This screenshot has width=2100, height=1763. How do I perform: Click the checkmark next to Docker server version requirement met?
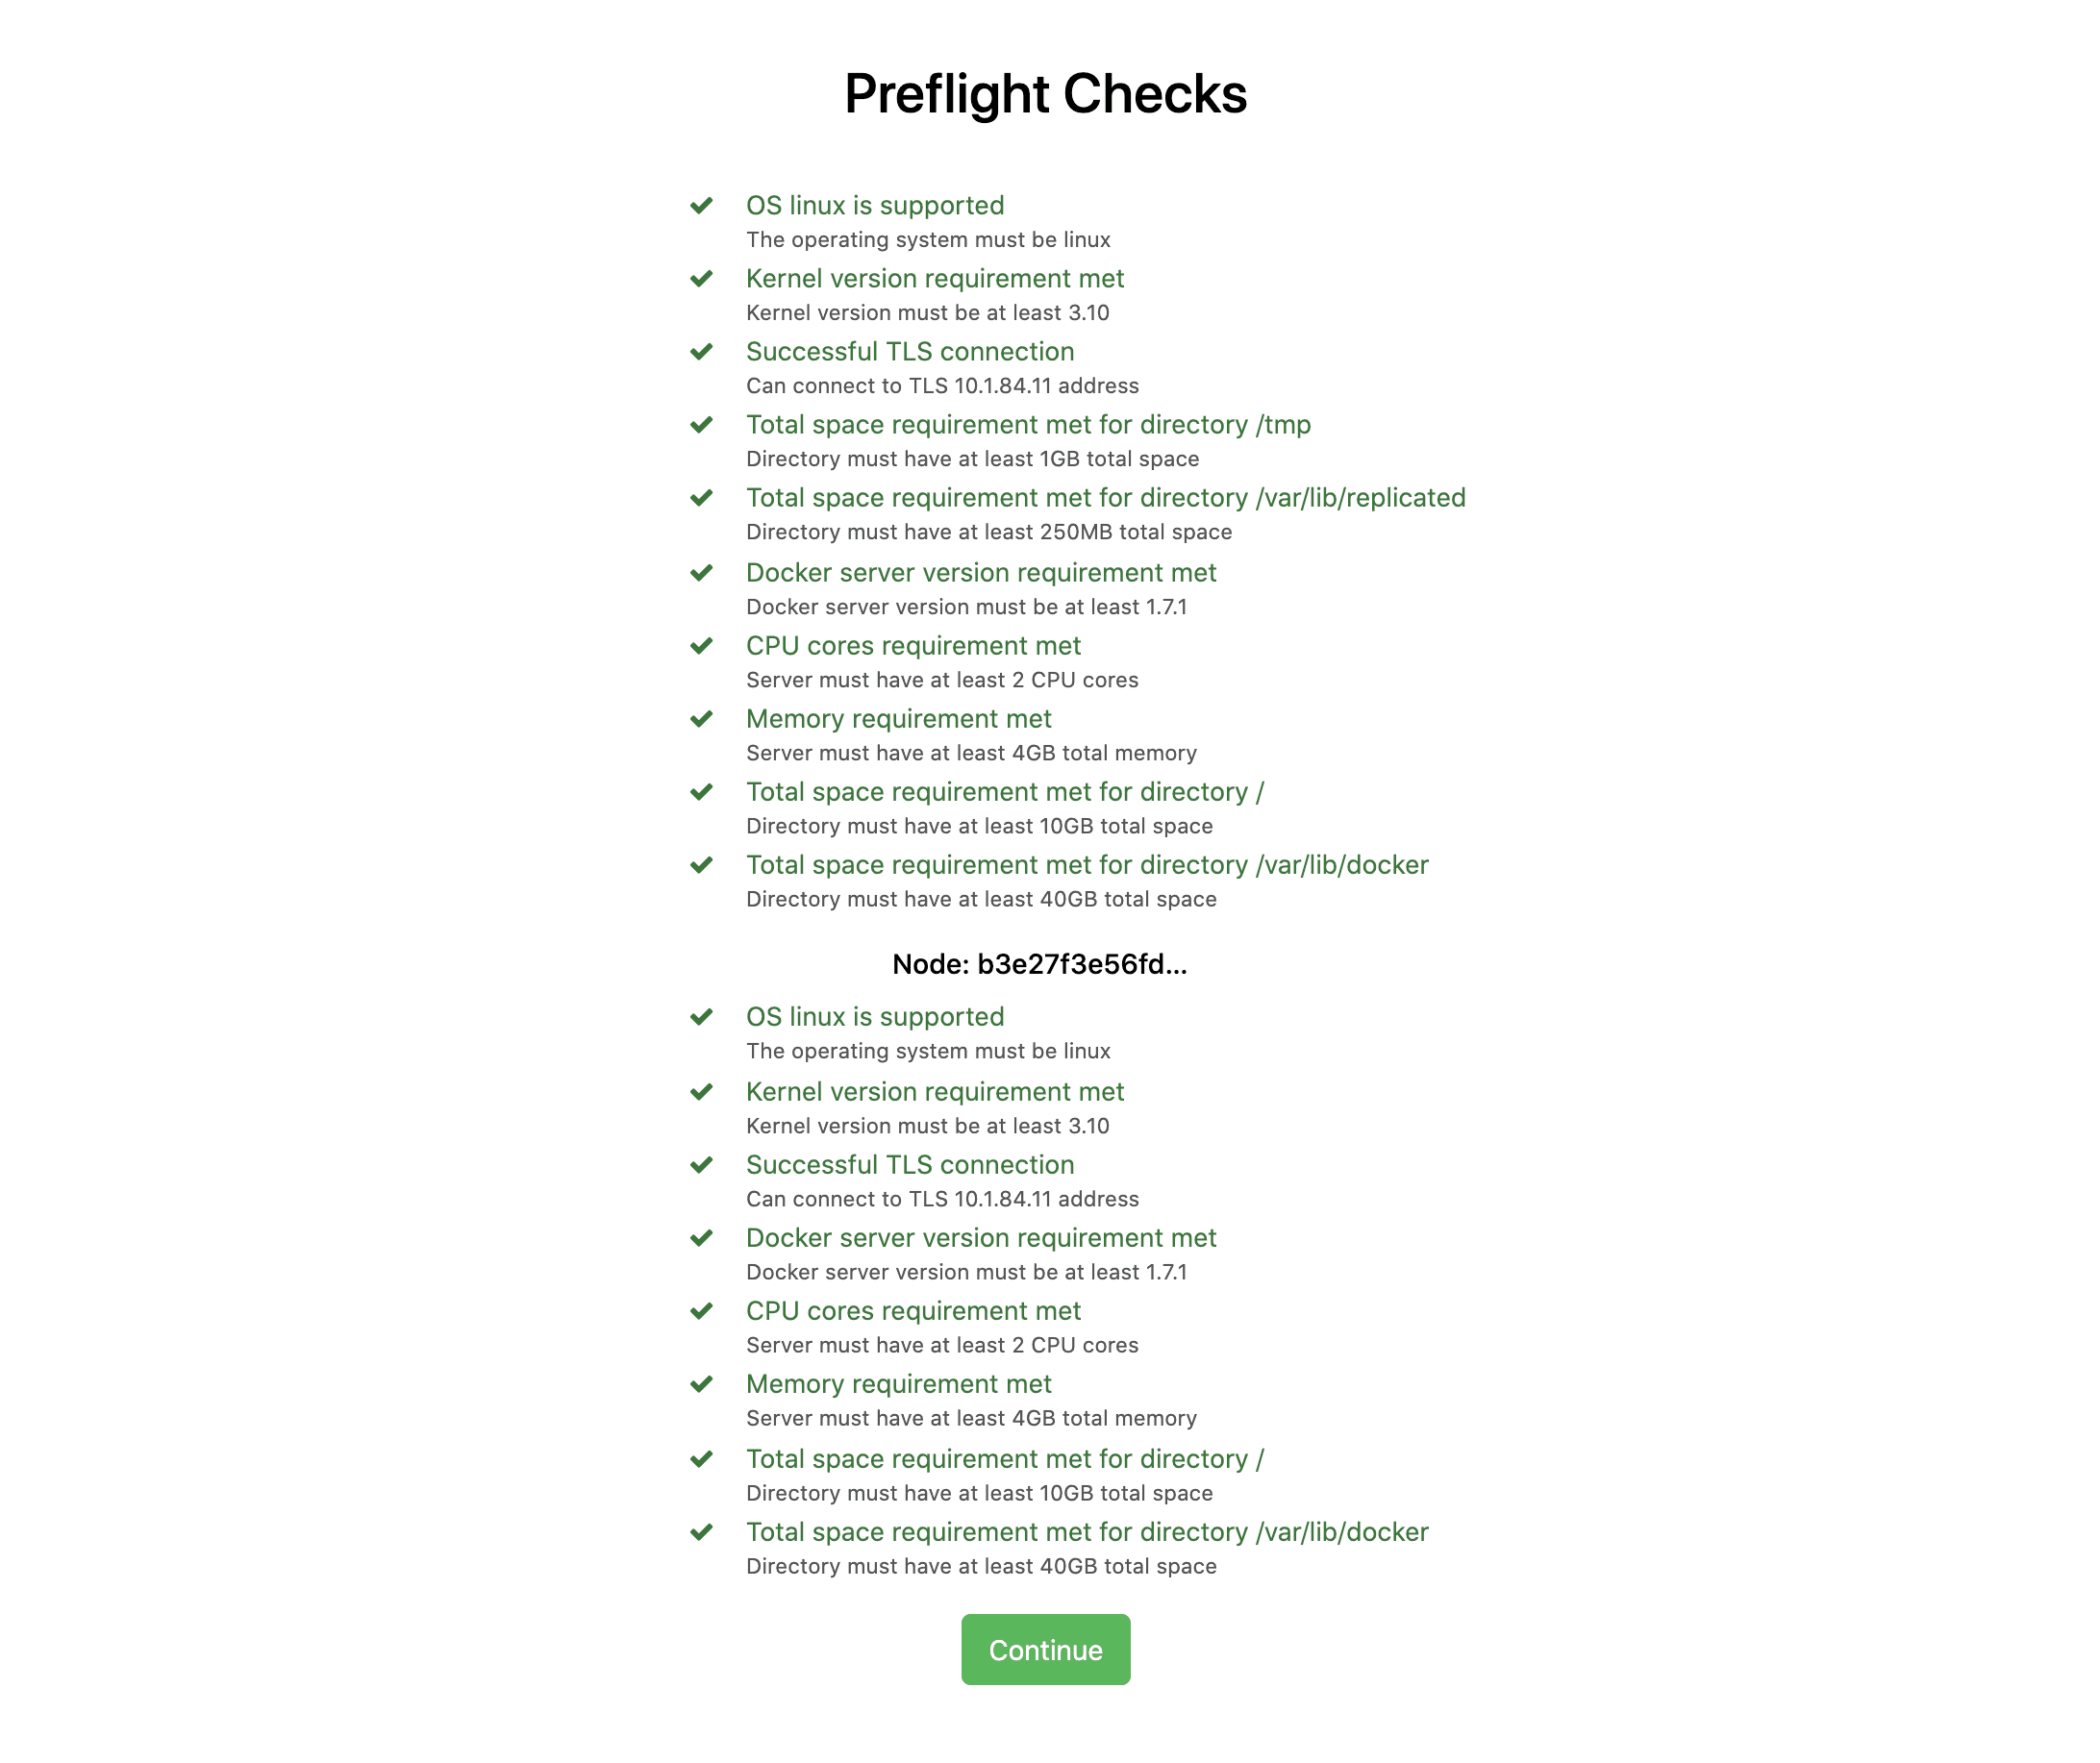coord(701,573)
